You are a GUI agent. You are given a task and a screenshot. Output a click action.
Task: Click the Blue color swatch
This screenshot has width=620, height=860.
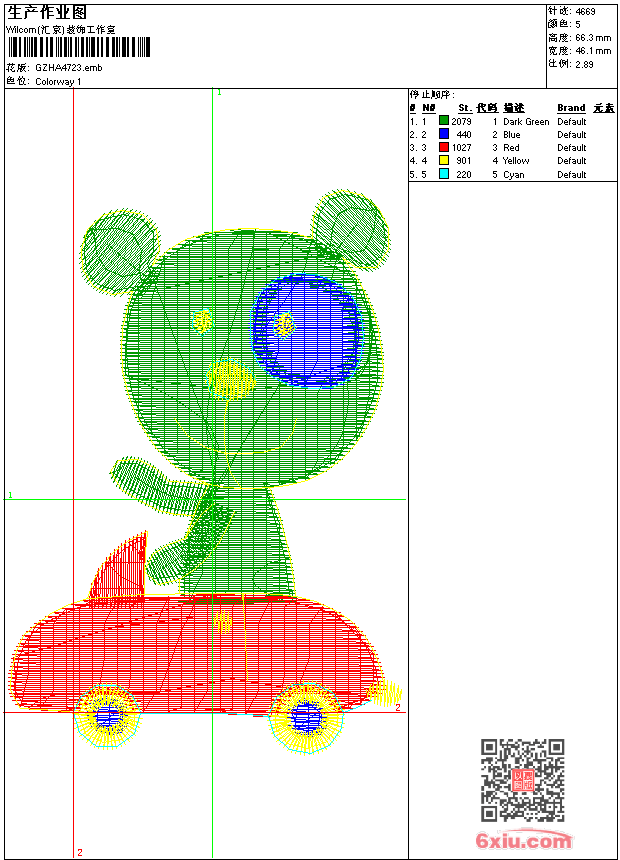444,134
